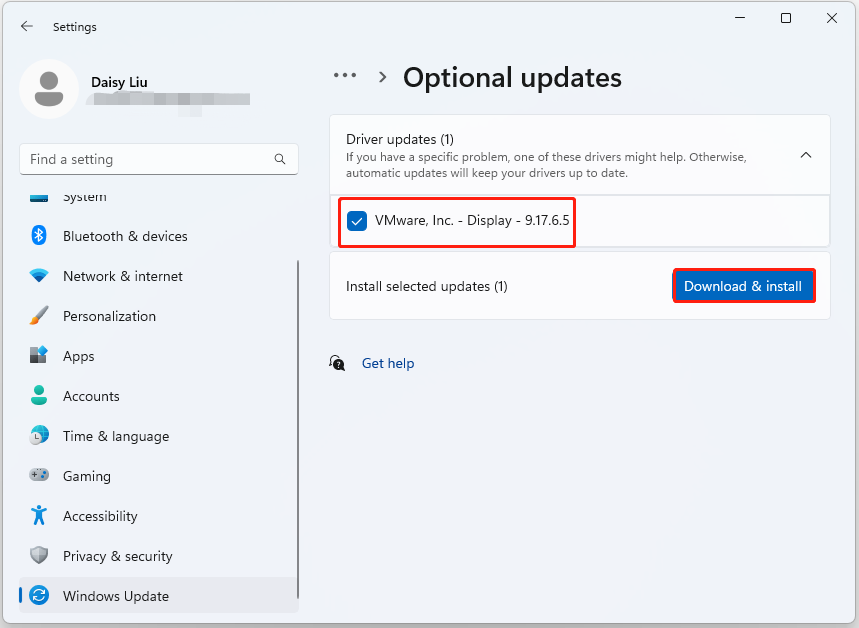Open Personalization settings
Viewport: 859px width, 628px height.
(159, 316)
